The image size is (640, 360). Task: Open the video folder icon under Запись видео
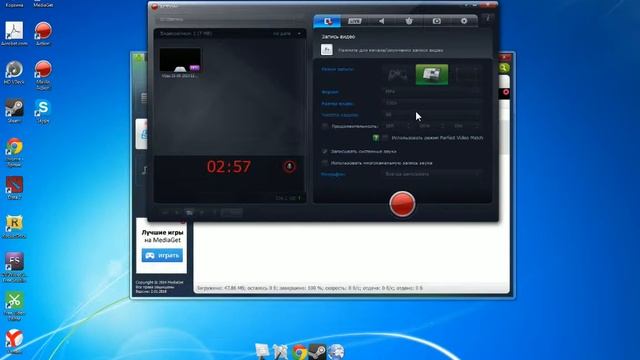tap(327, 50)
